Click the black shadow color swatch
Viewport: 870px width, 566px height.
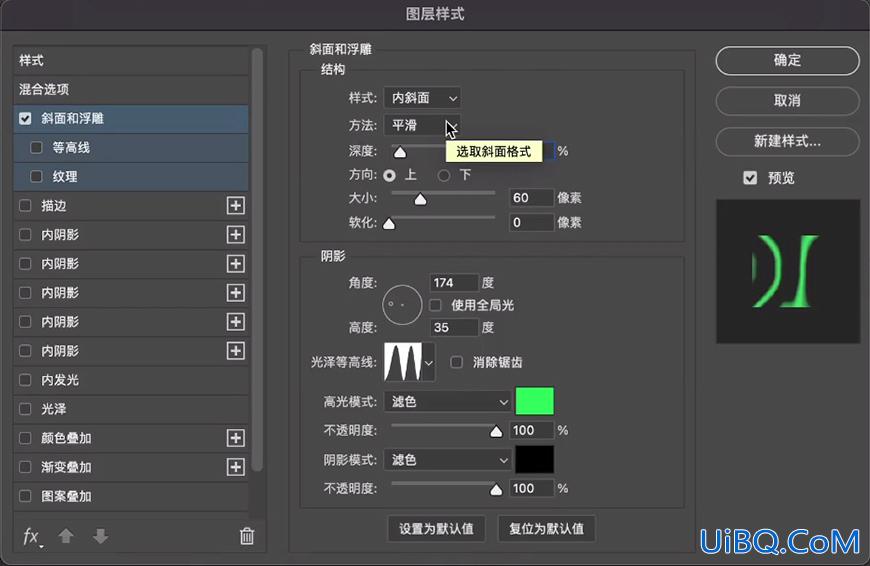(x=534, y=459)
